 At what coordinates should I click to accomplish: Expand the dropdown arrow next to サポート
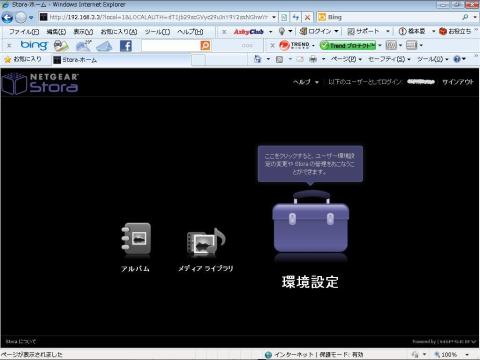(388, 31)
